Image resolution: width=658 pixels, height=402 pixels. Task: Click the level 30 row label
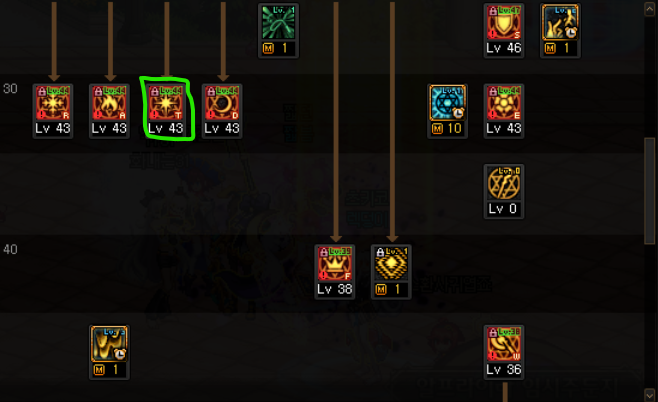[10, 89]
